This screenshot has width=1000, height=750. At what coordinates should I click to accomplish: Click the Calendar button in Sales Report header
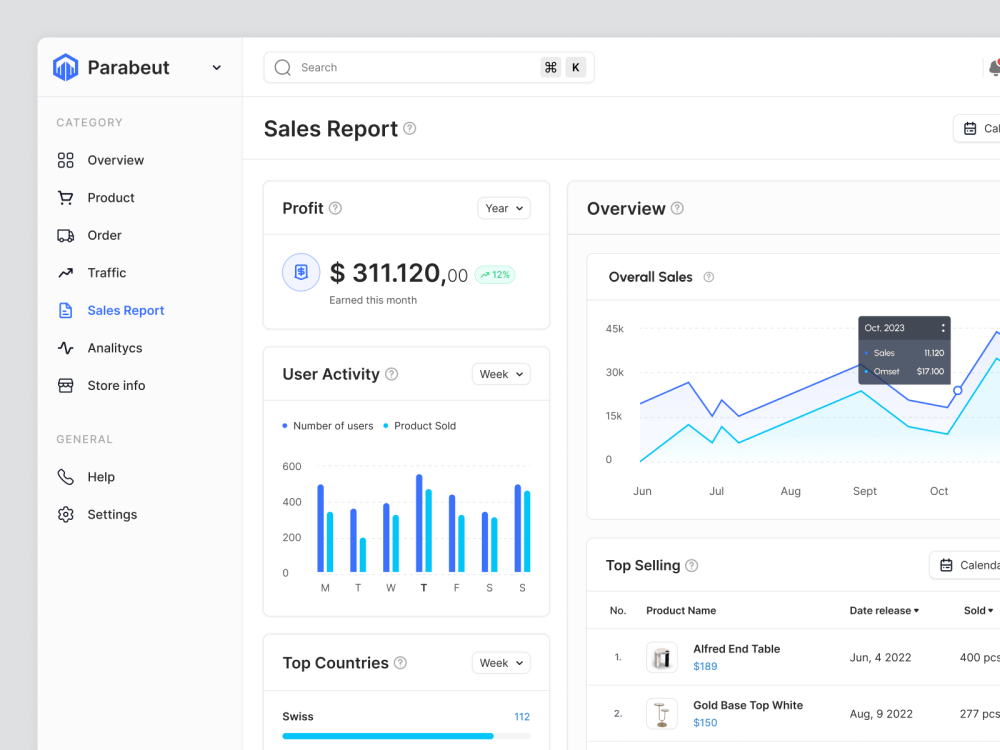click(977, 129)
